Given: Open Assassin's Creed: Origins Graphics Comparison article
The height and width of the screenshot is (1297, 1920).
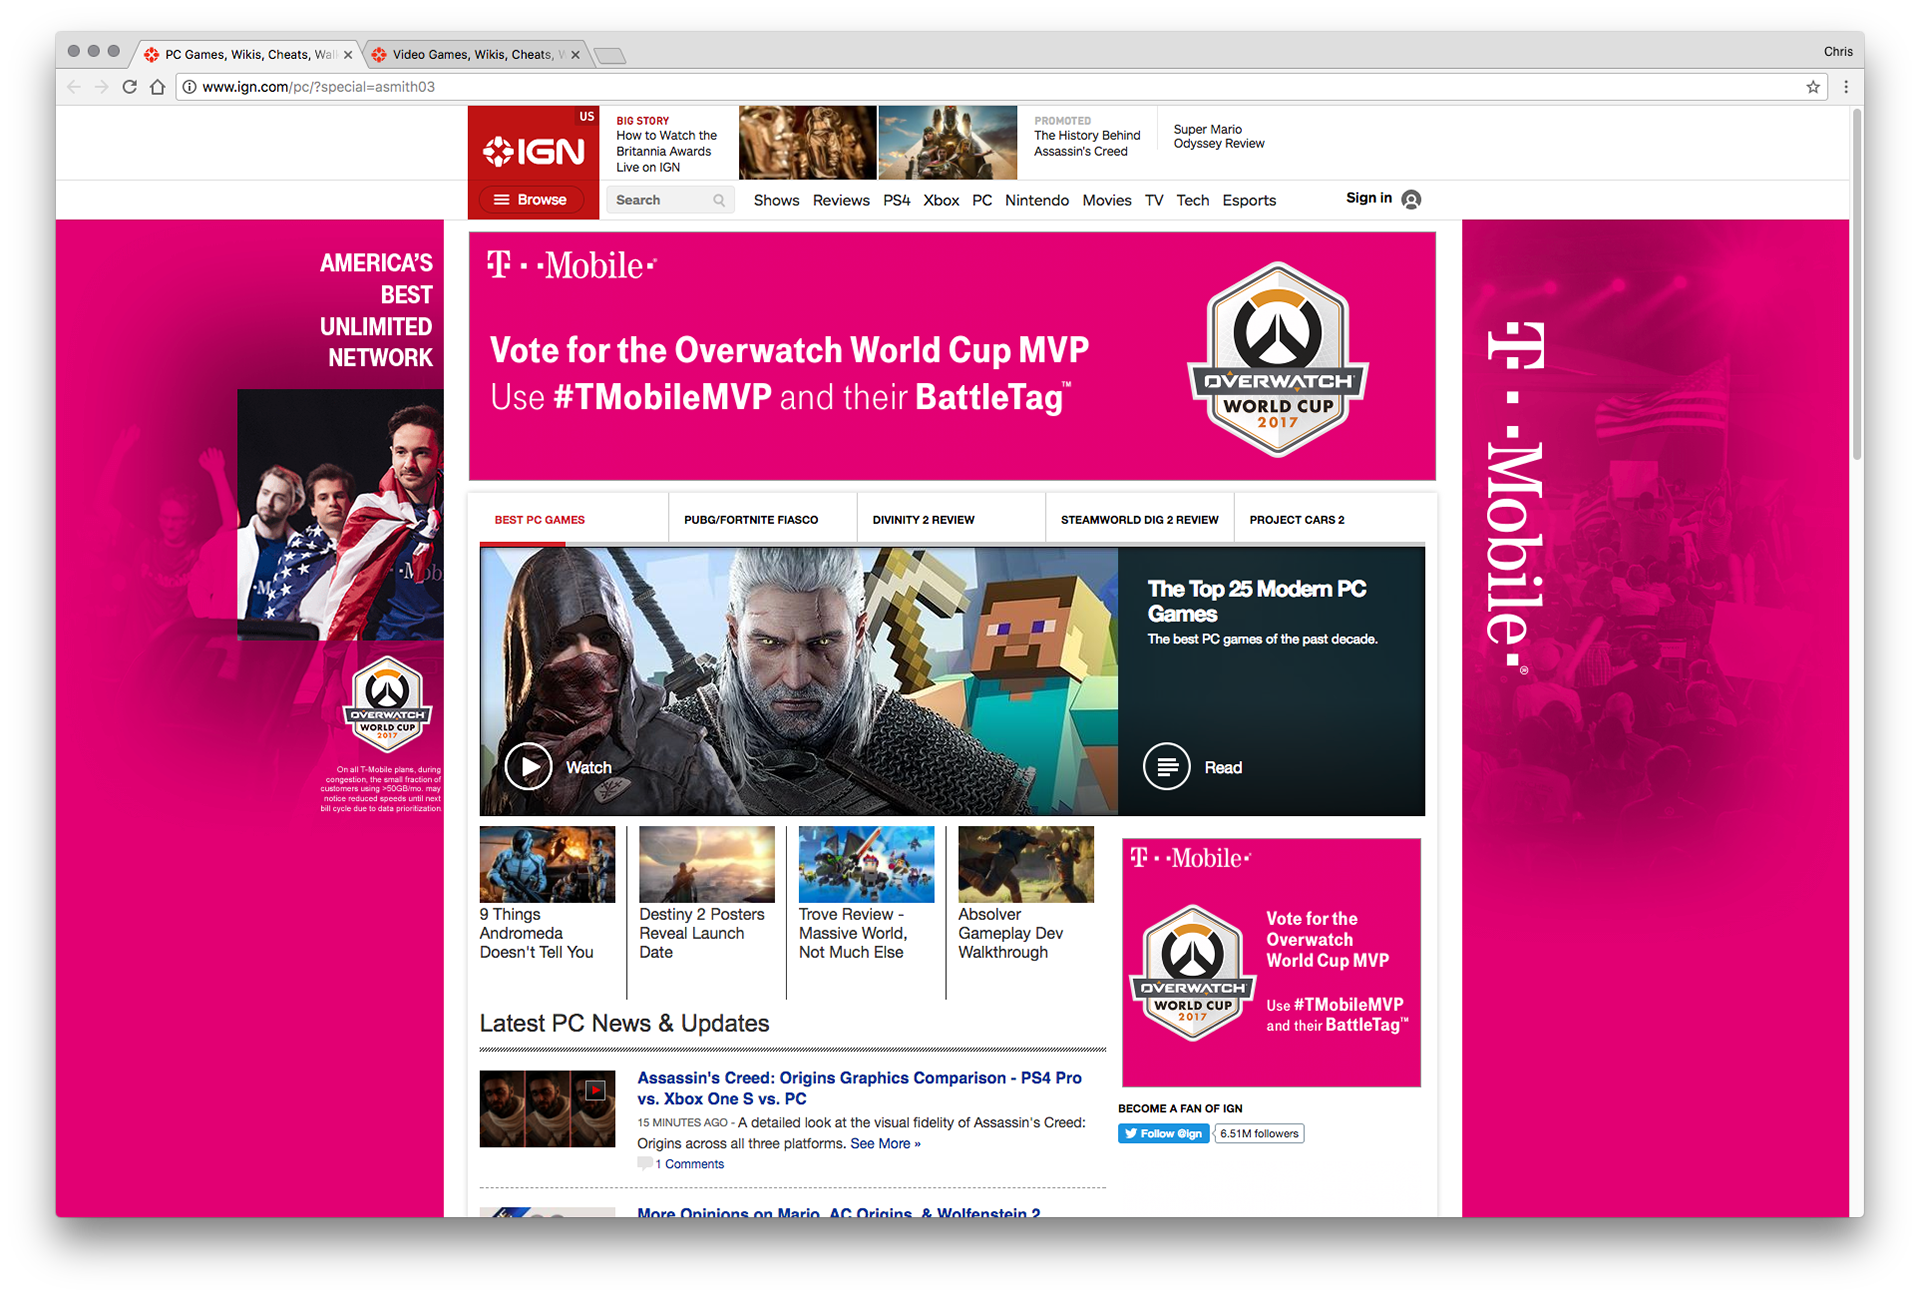Looking at the screenshot, I should 859,1088.
